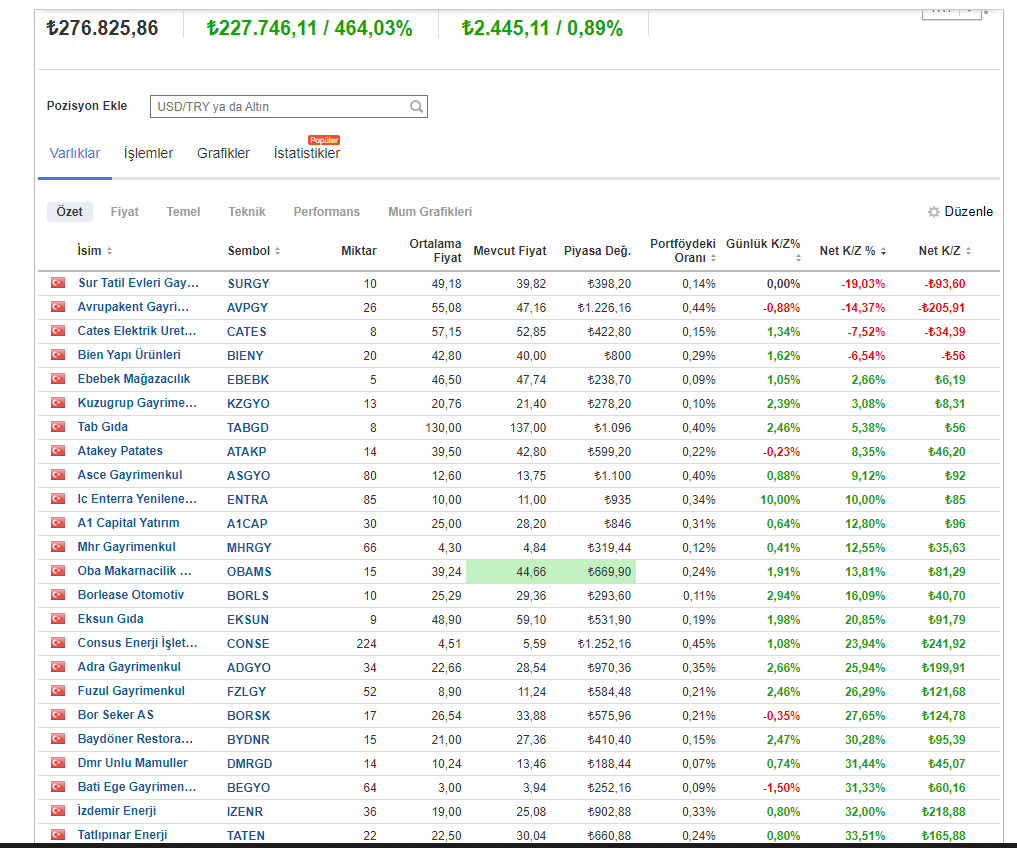Click the ₺276.825,86 portfolio total

coord(102,28)
